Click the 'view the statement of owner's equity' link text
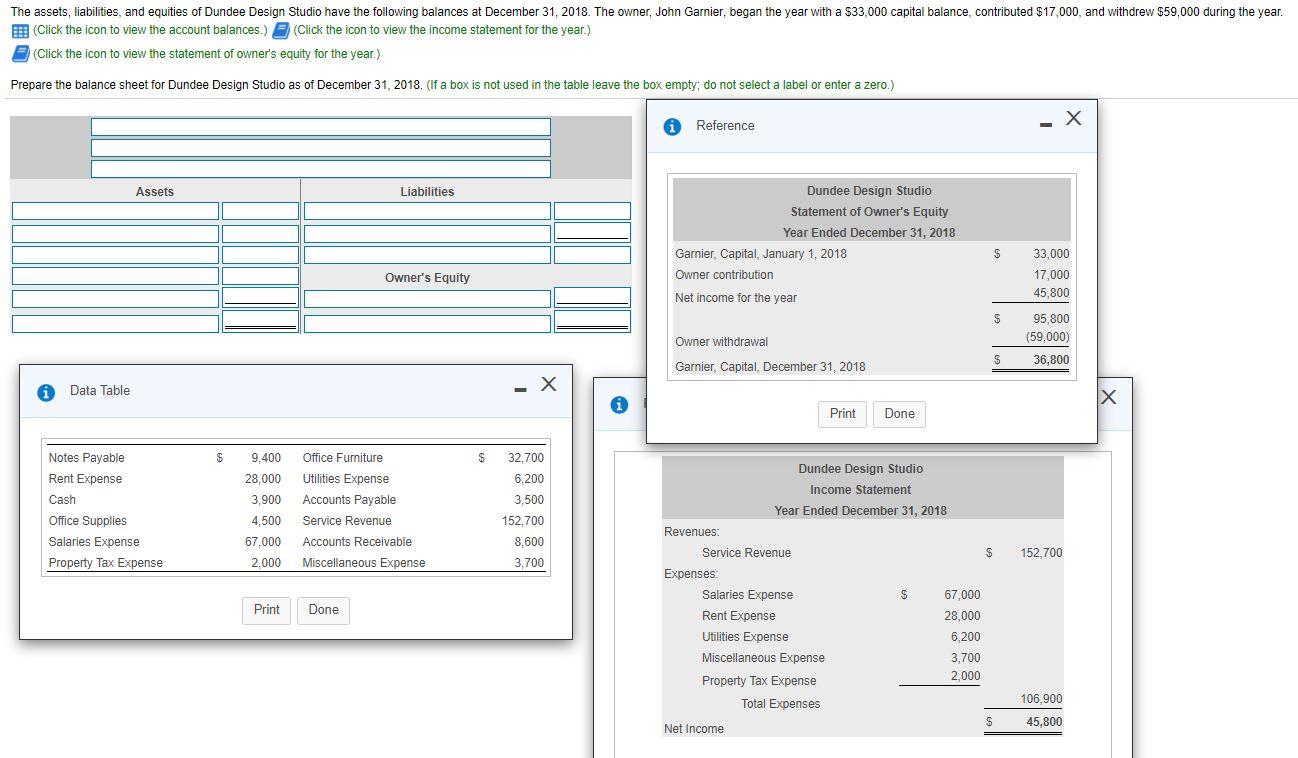1298x758 pixels. [x=206, y=54]
